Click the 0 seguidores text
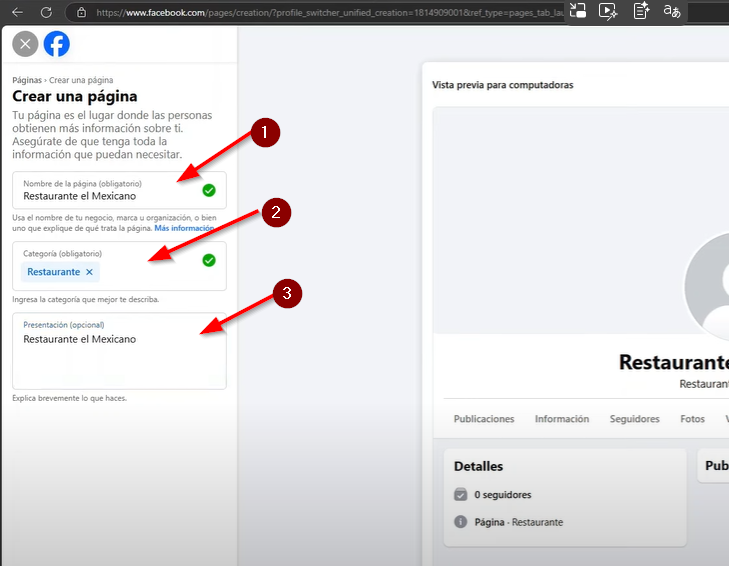Image resolution: width=729 pixels, height=566 pixels. (503, 495)
